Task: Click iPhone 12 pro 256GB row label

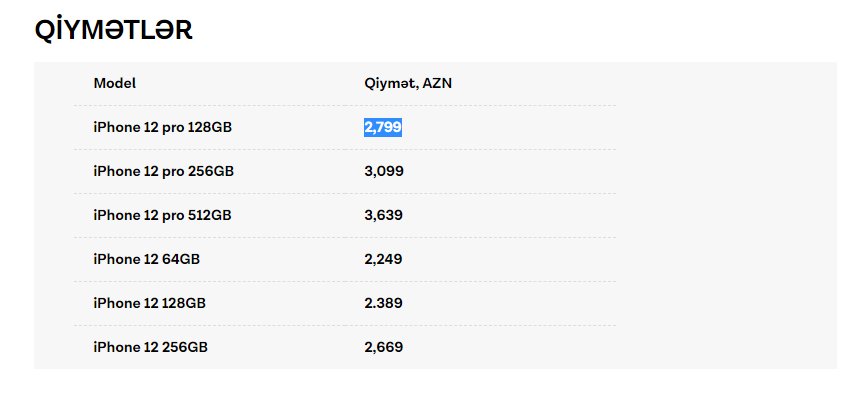Action: click(164, 171)
